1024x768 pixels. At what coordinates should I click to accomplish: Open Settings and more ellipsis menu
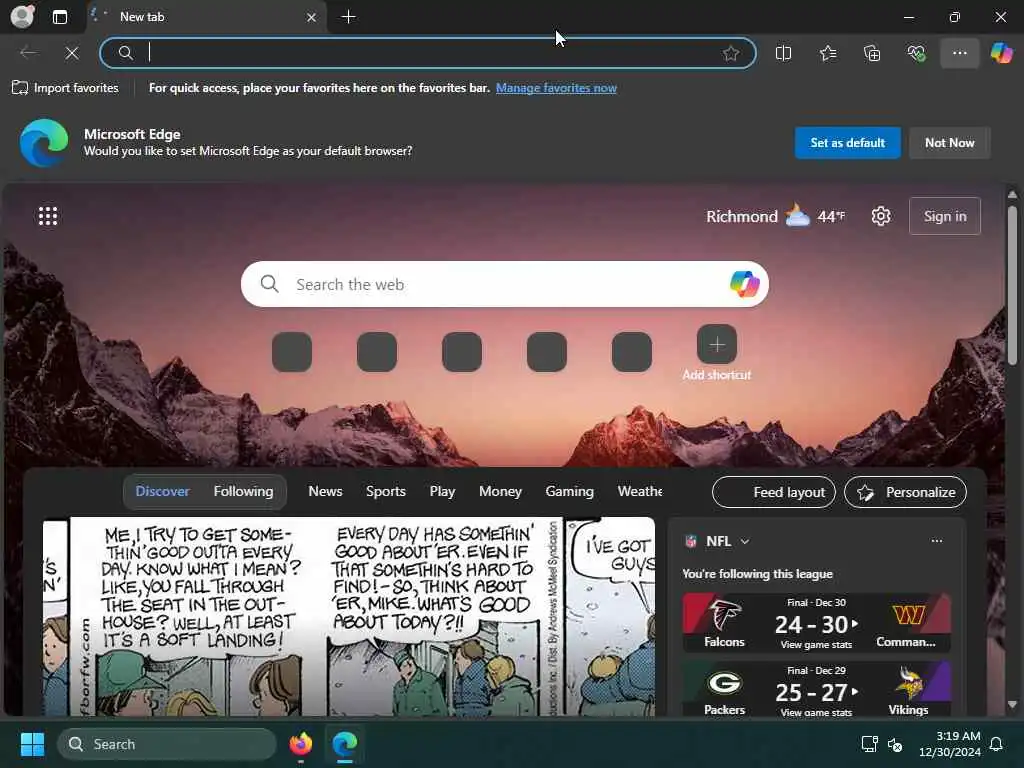[x=959, y=53]
